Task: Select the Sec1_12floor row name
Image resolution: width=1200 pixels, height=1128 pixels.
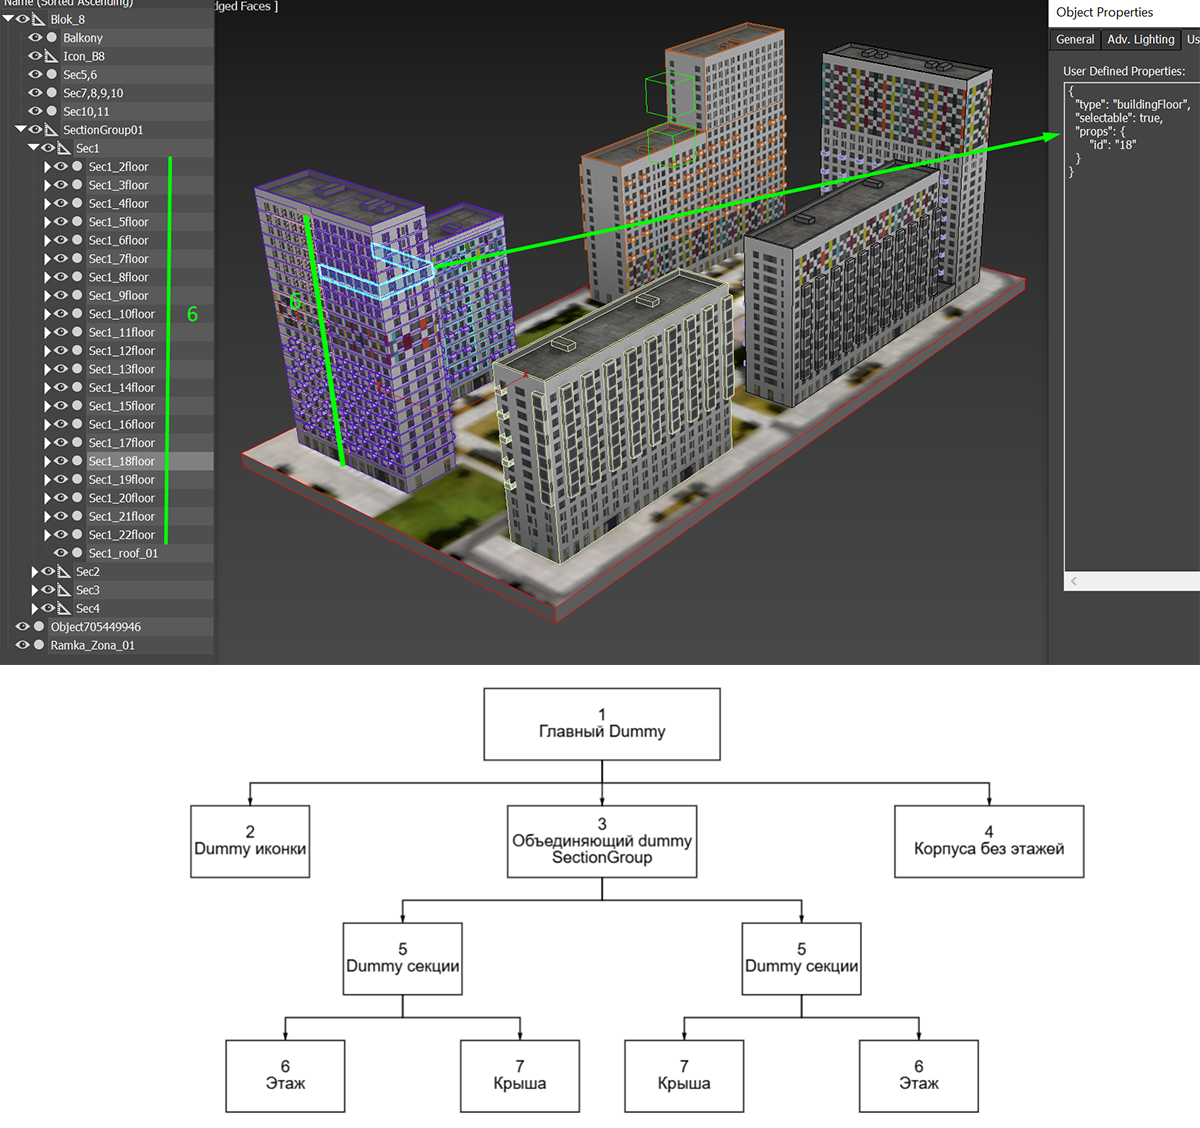Action: 122,351
